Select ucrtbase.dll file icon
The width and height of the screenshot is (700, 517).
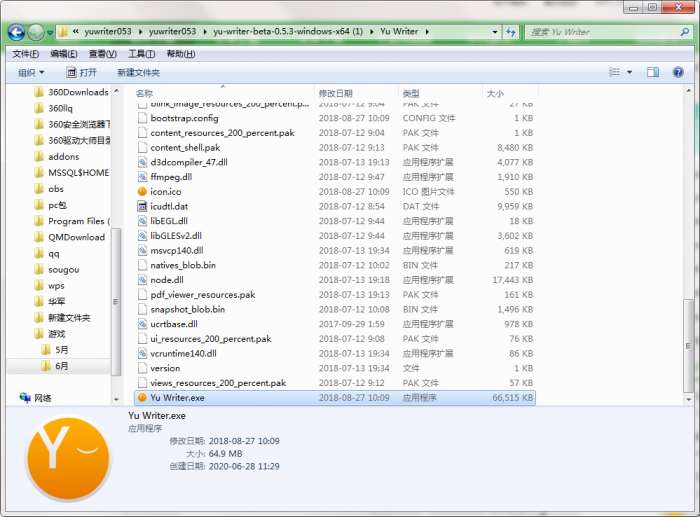pos(142,324)
